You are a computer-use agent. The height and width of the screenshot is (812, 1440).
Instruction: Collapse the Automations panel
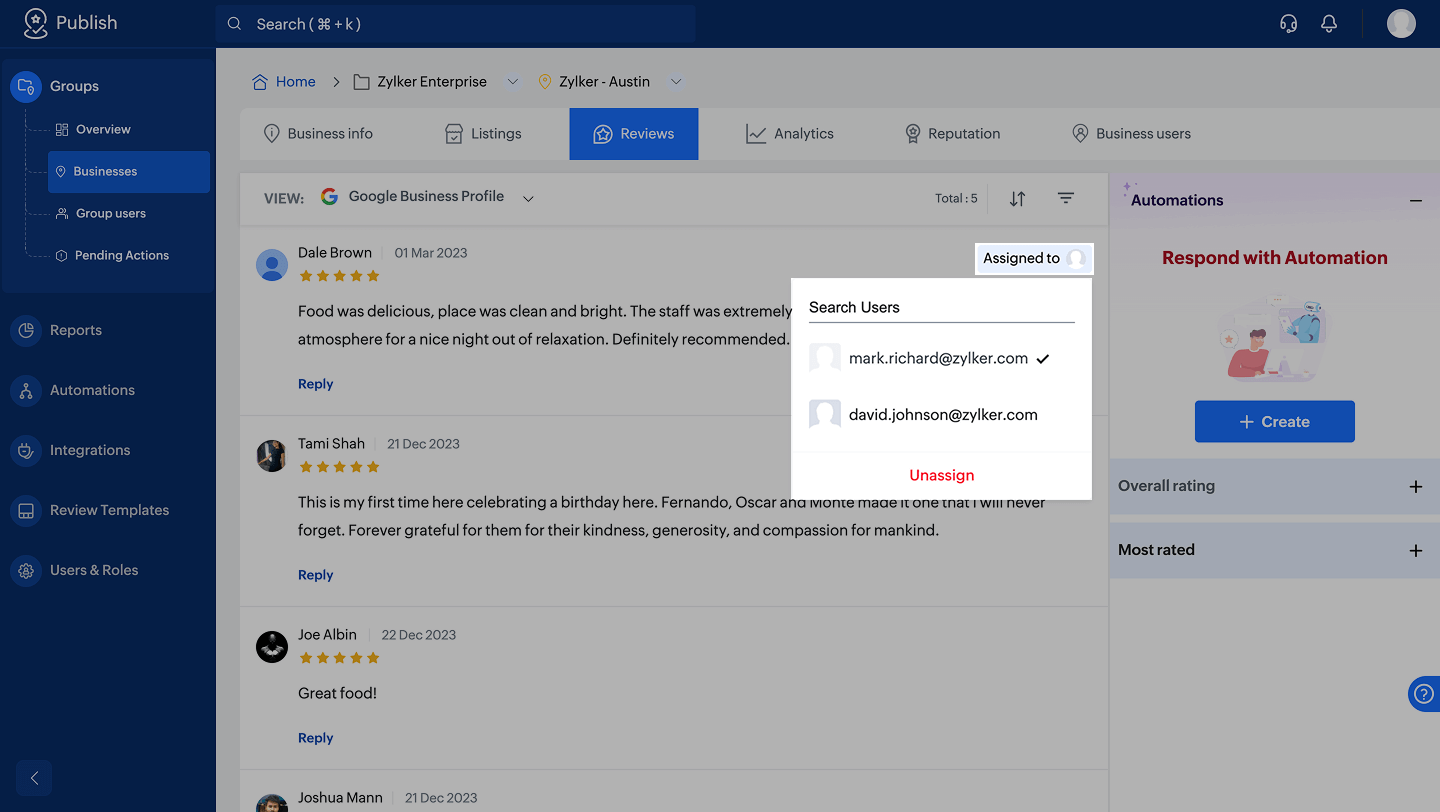coord(1415,201)
